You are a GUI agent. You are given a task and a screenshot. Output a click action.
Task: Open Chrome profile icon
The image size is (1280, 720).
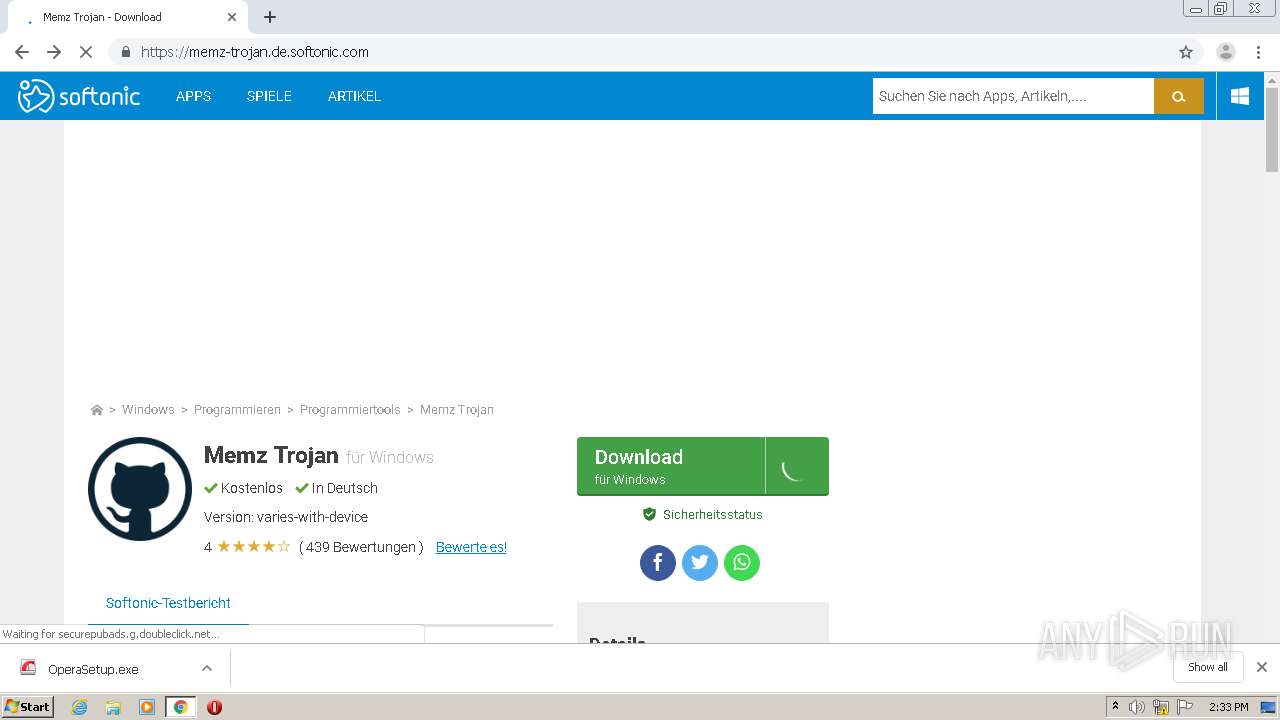[1225, 52]
